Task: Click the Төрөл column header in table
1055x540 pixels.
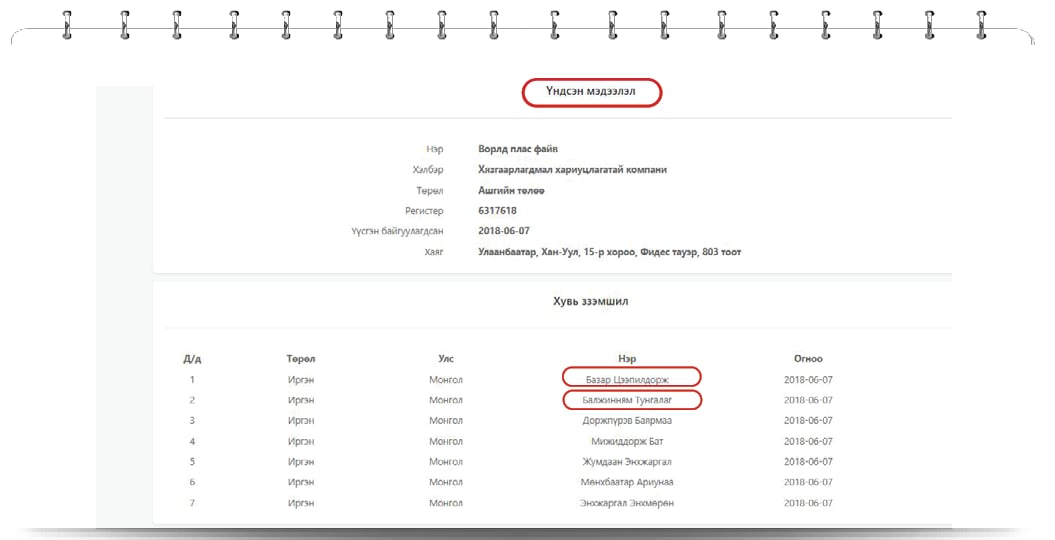Action: [301, 358]
